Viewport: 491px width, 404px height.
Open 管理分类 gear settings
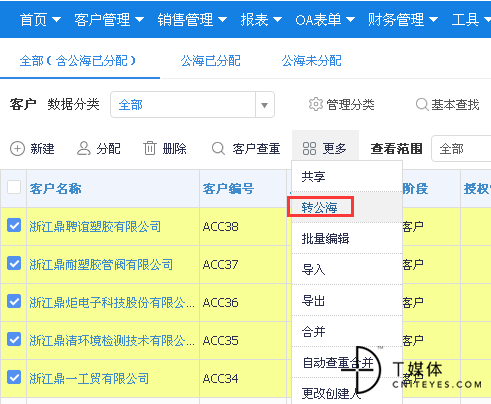pyautogui.click(x=316, y=104)
